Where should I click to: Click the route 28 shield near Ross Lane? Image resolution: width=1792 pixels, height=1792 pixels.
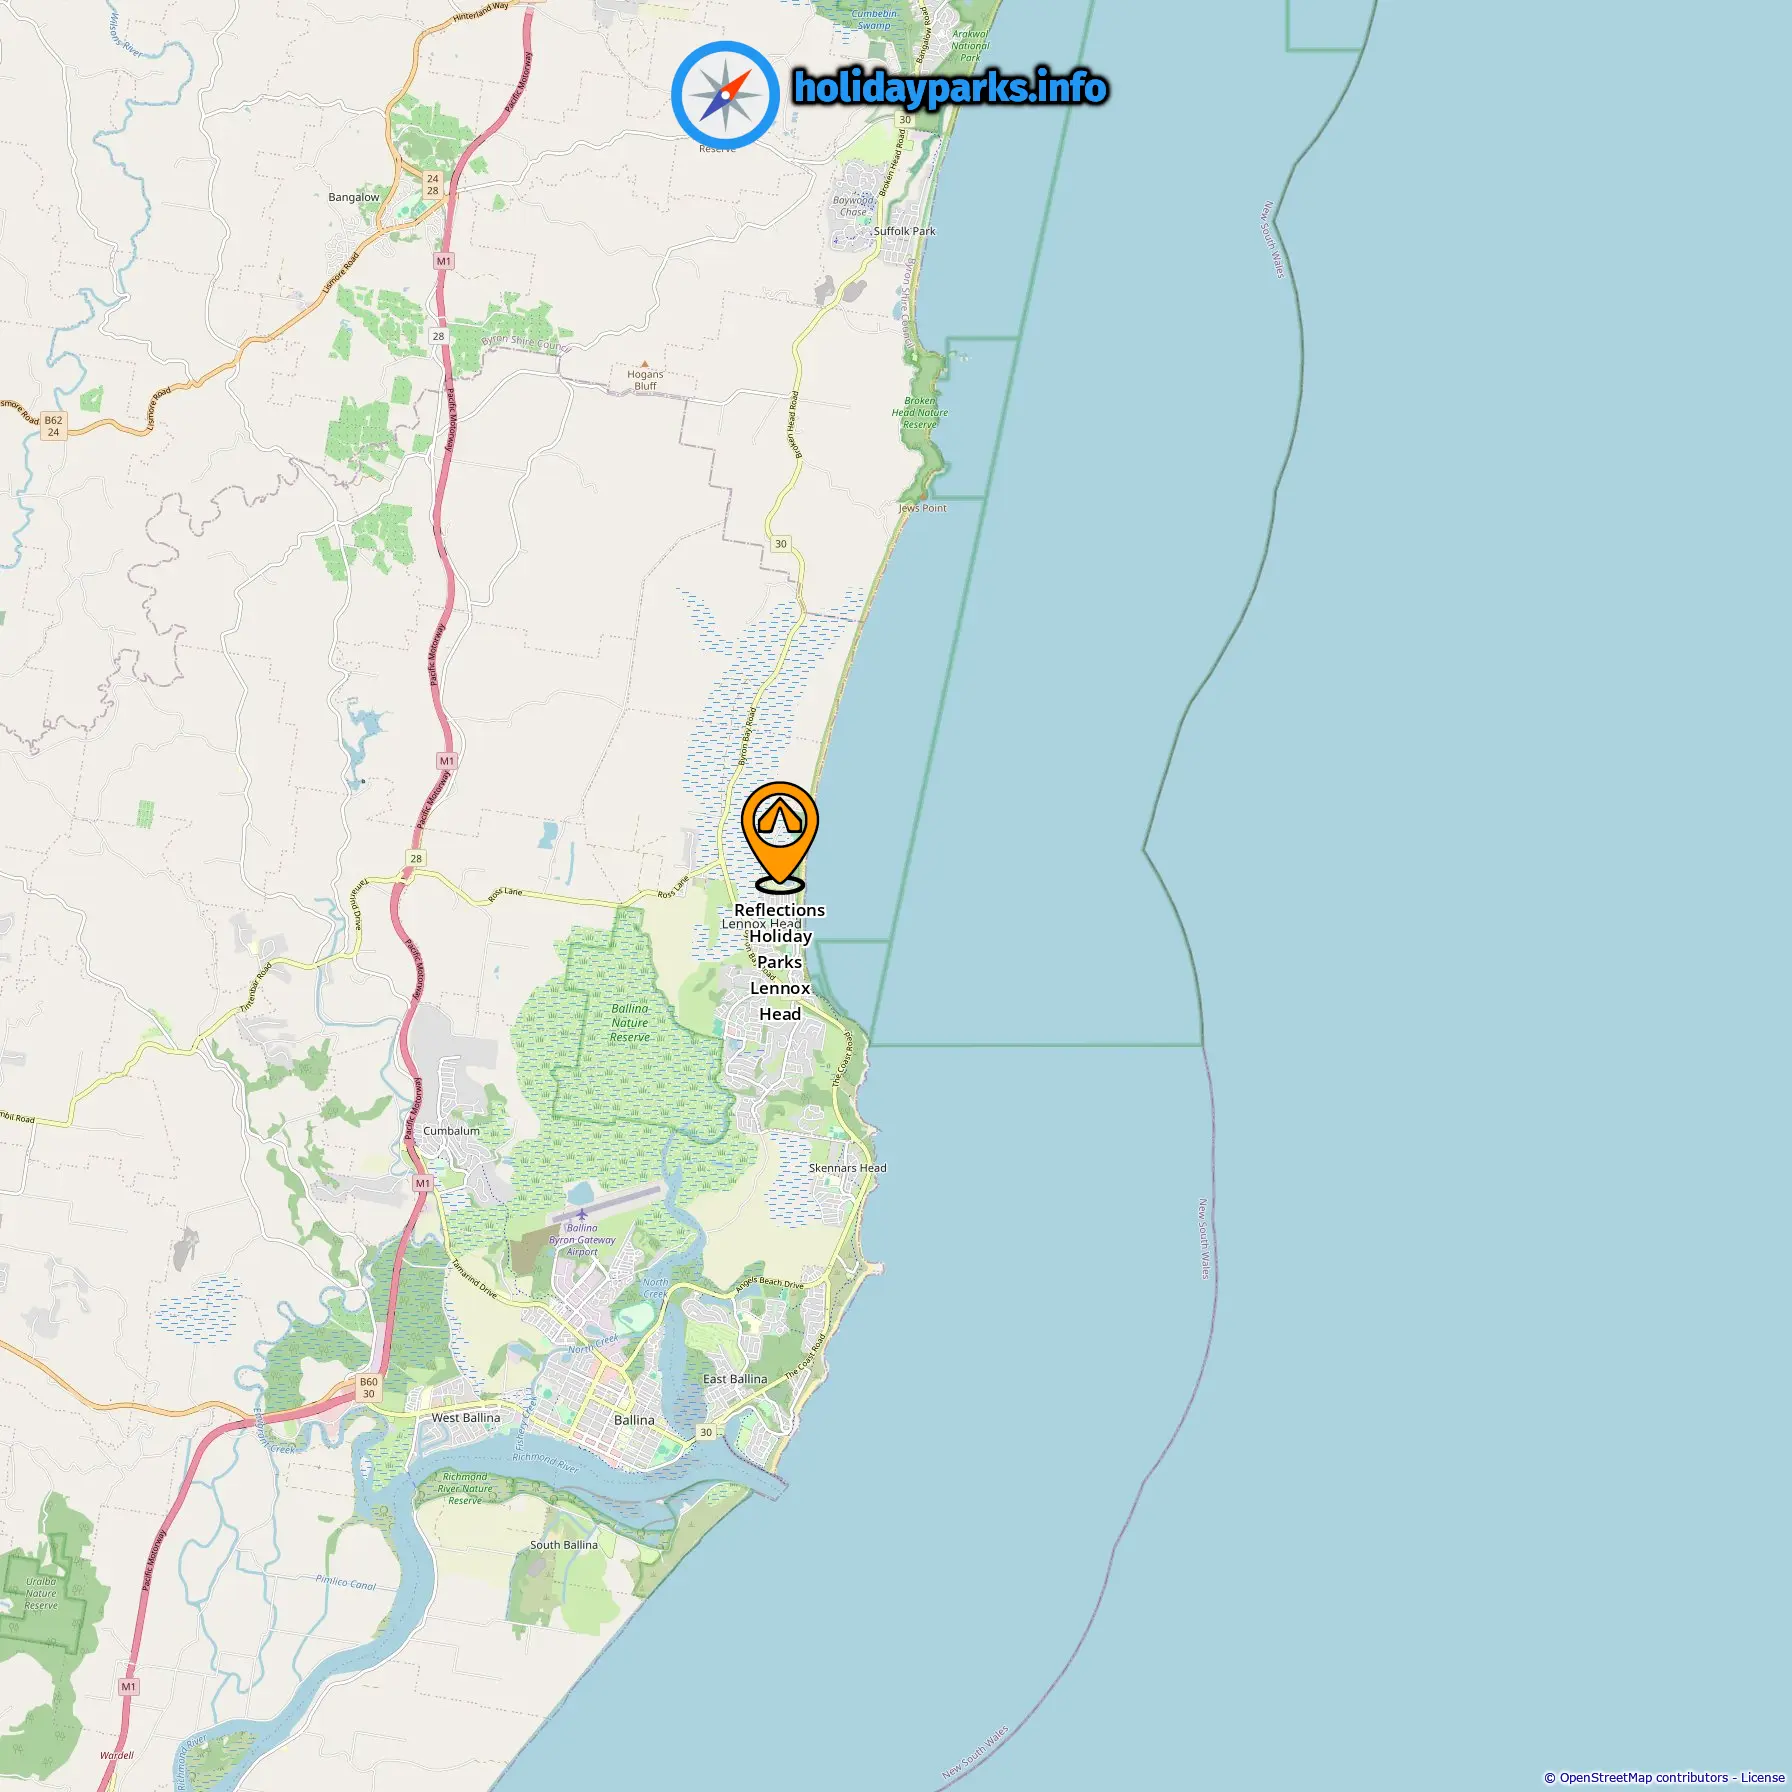coord(416,858)
